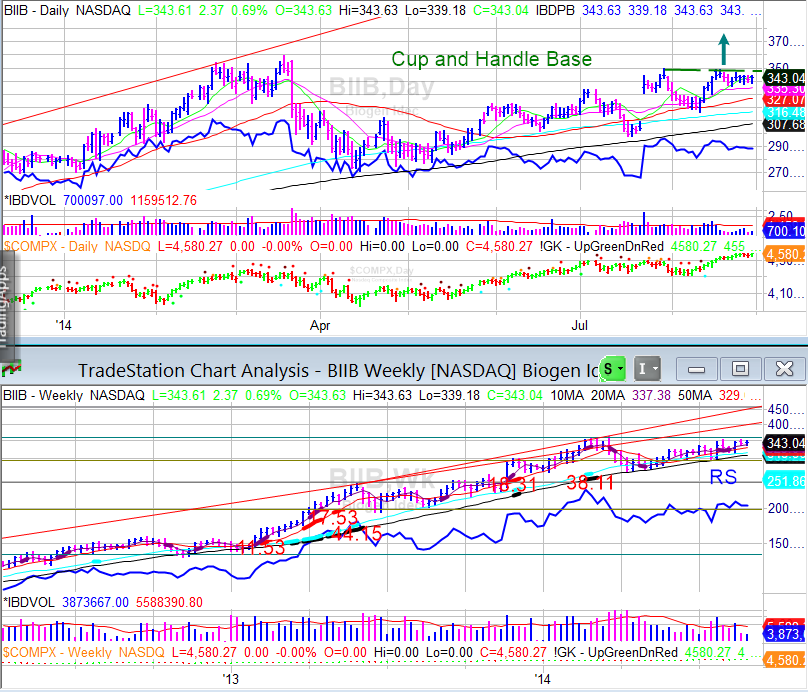Click the daily 343.04 last-price axis tag
808x692 pixels.
click(x=784, y=78)
